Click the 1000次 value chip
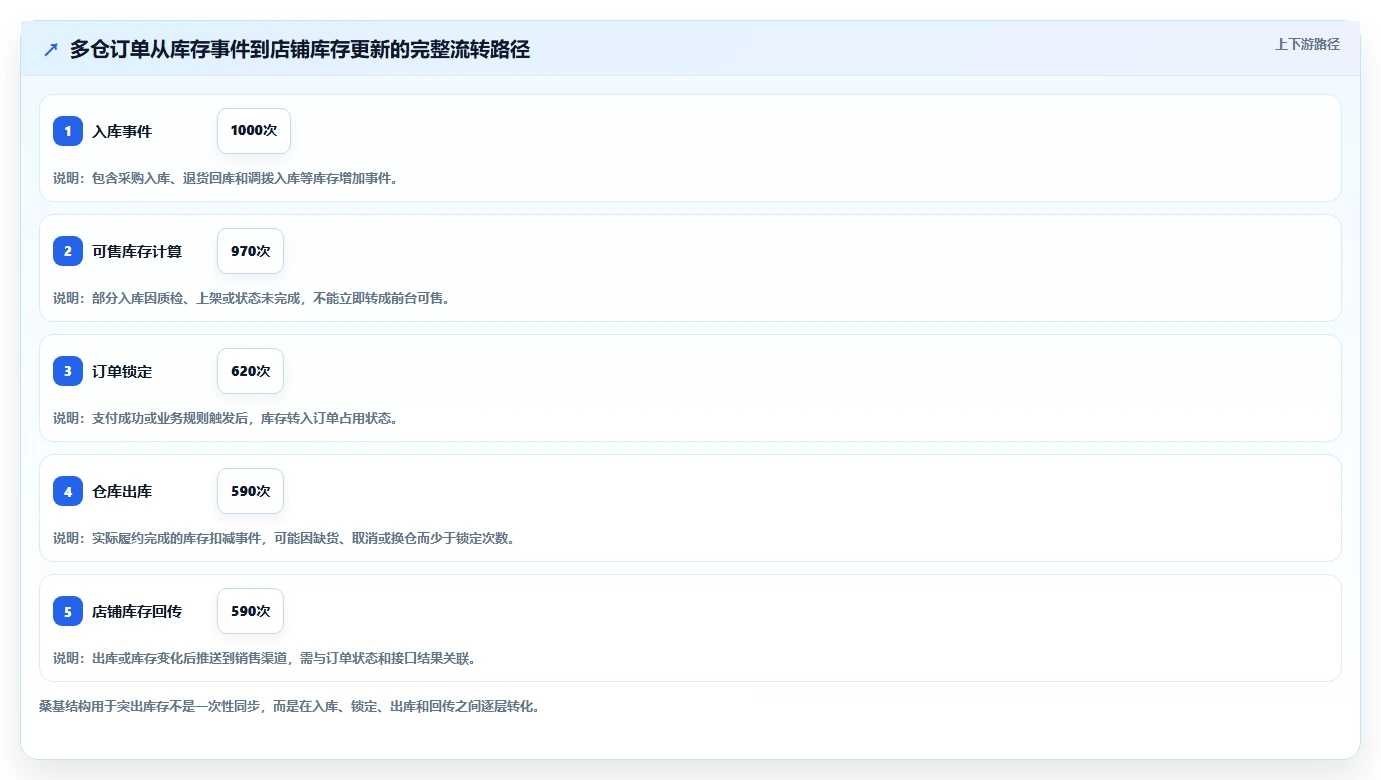 pyautogui.click(x=254, y=131)
